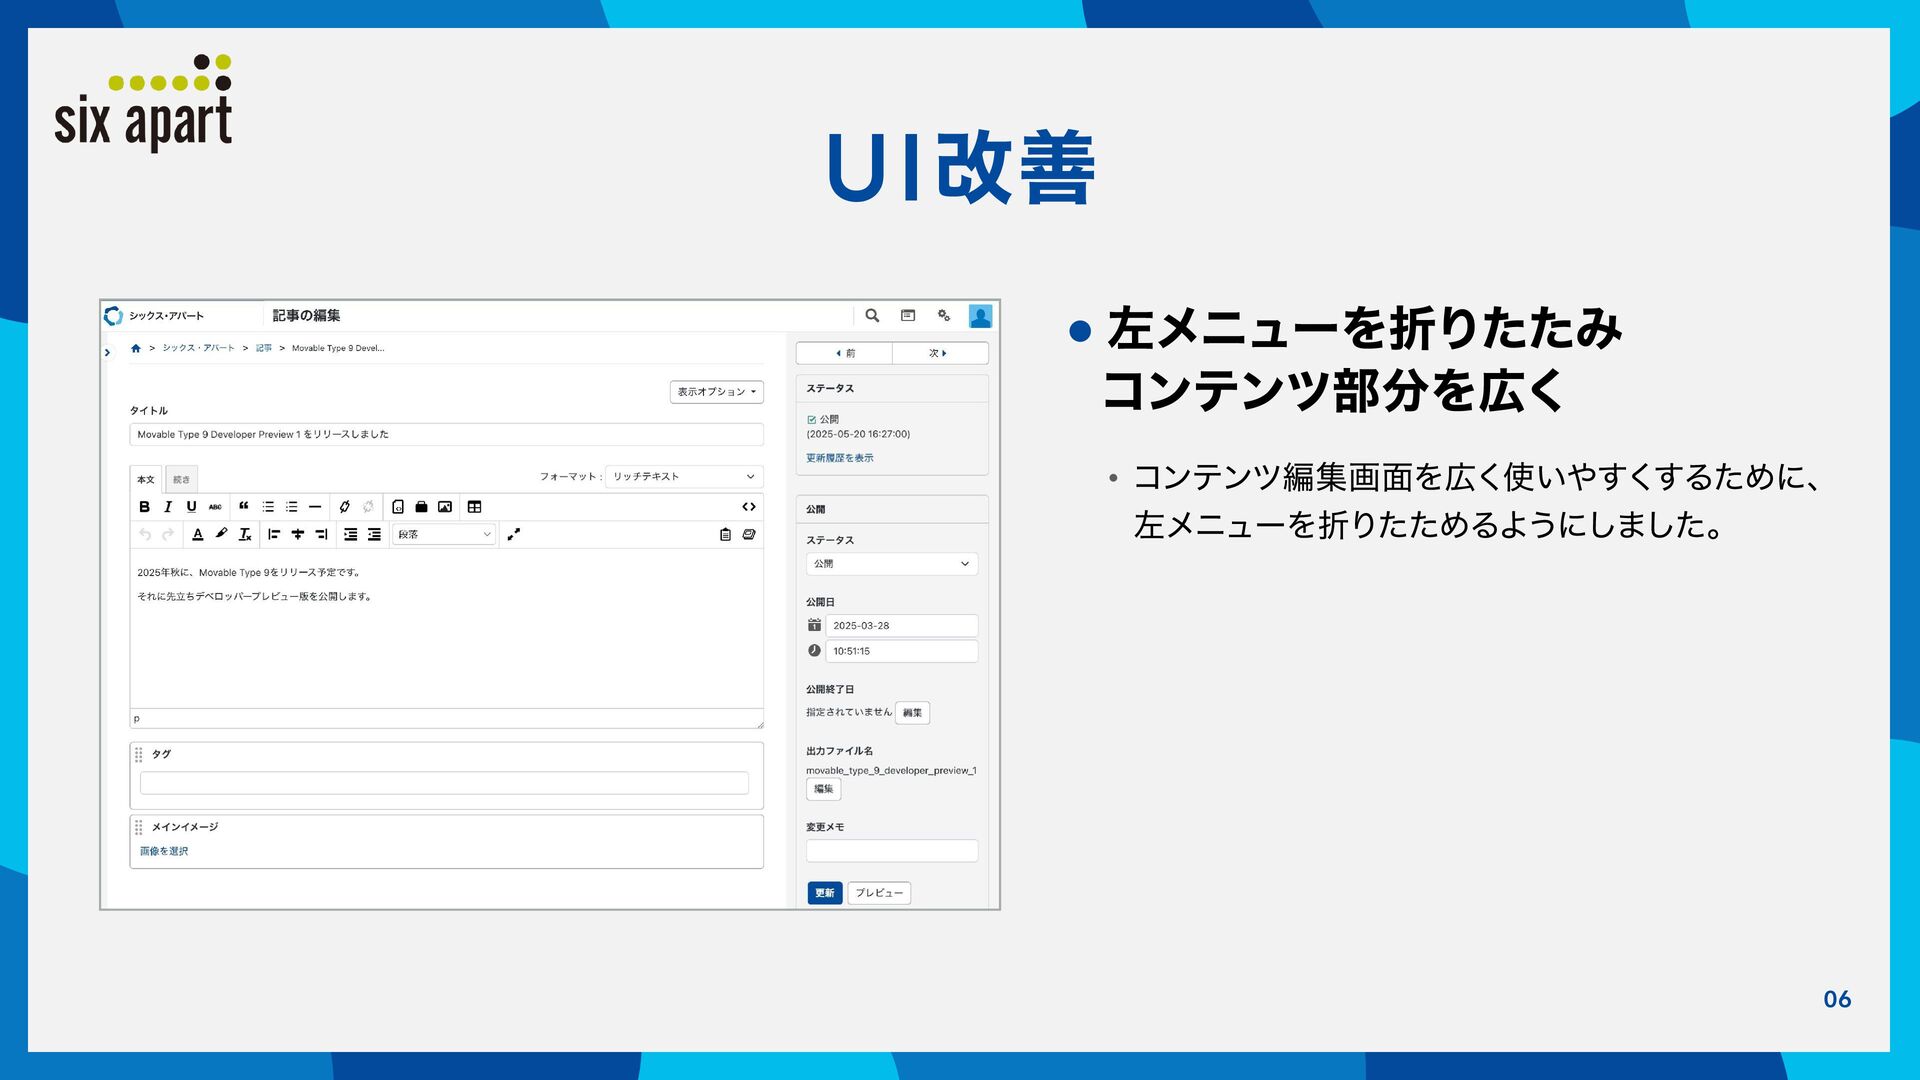Expand the collapsed left menu chevron

pyautogui.click(x=108, y=352)
